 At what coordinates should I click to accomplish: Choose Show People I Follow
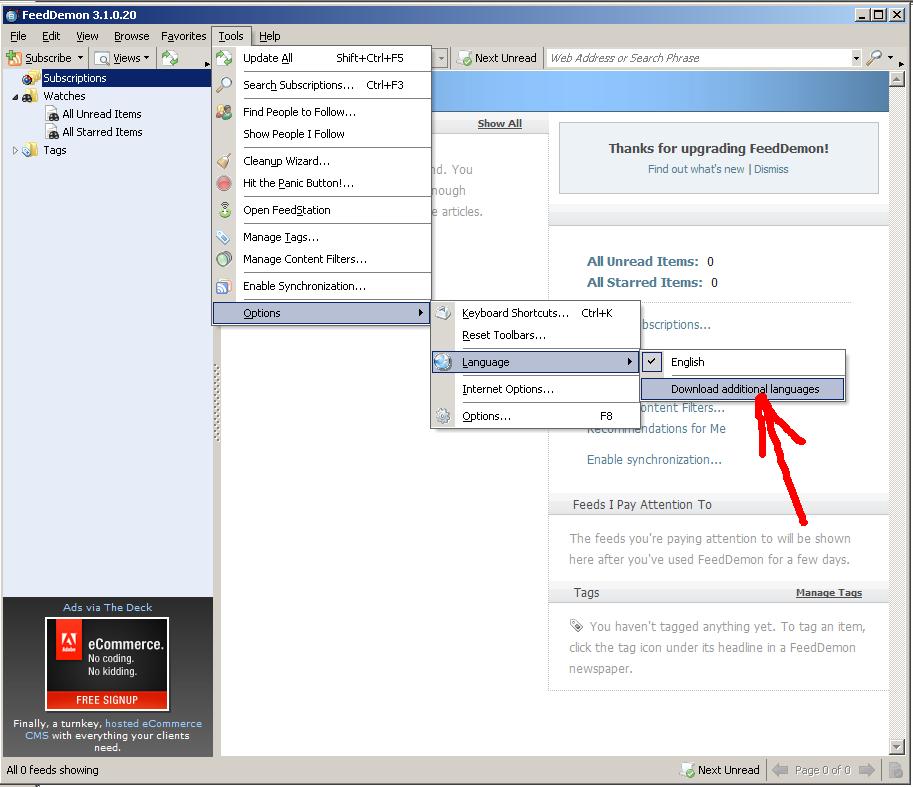click(x=321, y=134)
